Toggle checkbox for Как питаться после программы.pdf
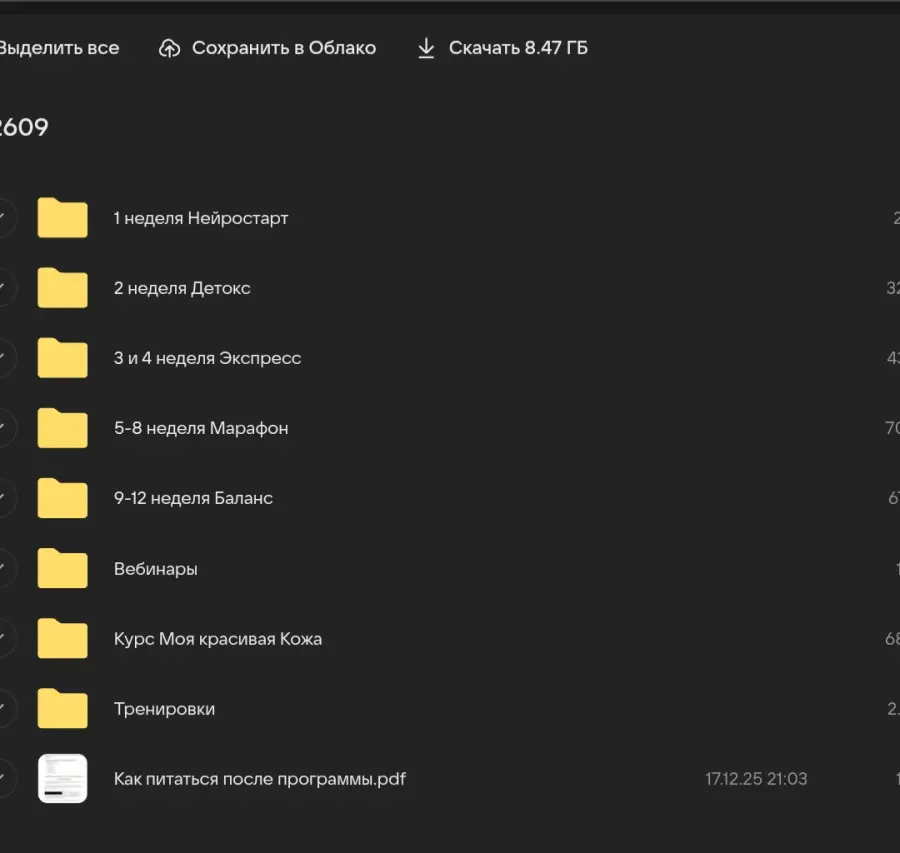 5,779
